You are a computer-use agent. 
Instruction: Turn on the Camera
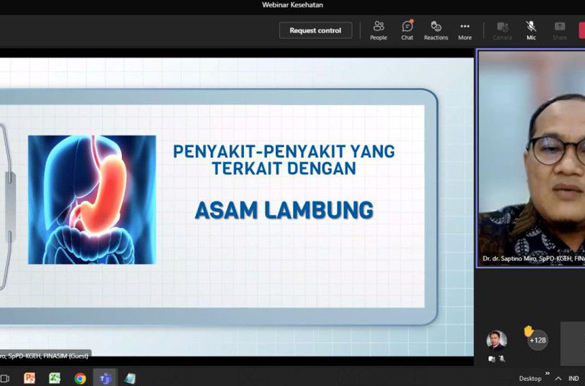(x=502, y=31)
